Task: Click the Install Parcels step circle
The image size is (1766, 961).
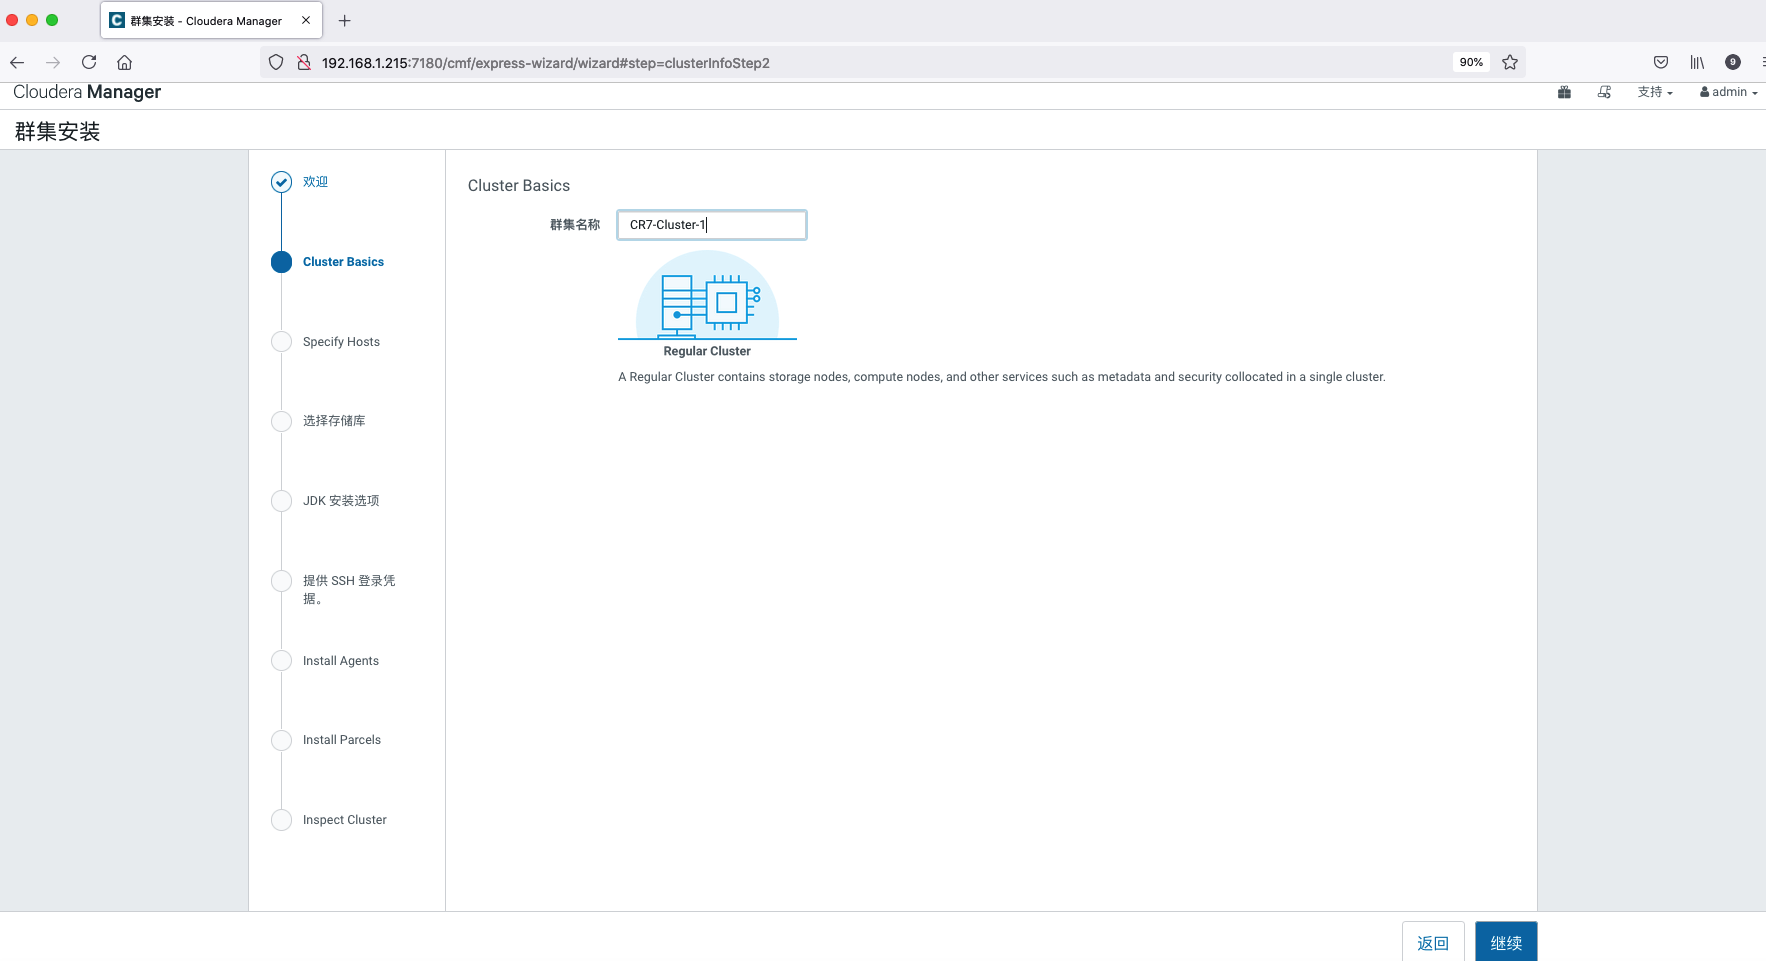Action: pos(281,740)
